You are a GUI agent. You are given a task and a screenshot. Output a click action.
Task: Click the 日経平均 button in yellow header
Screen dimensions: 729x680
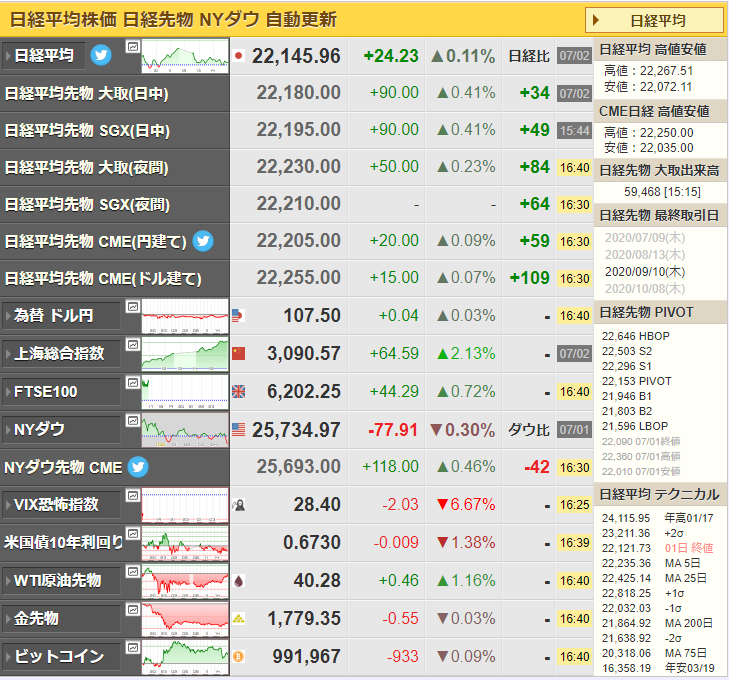[655, 20]
